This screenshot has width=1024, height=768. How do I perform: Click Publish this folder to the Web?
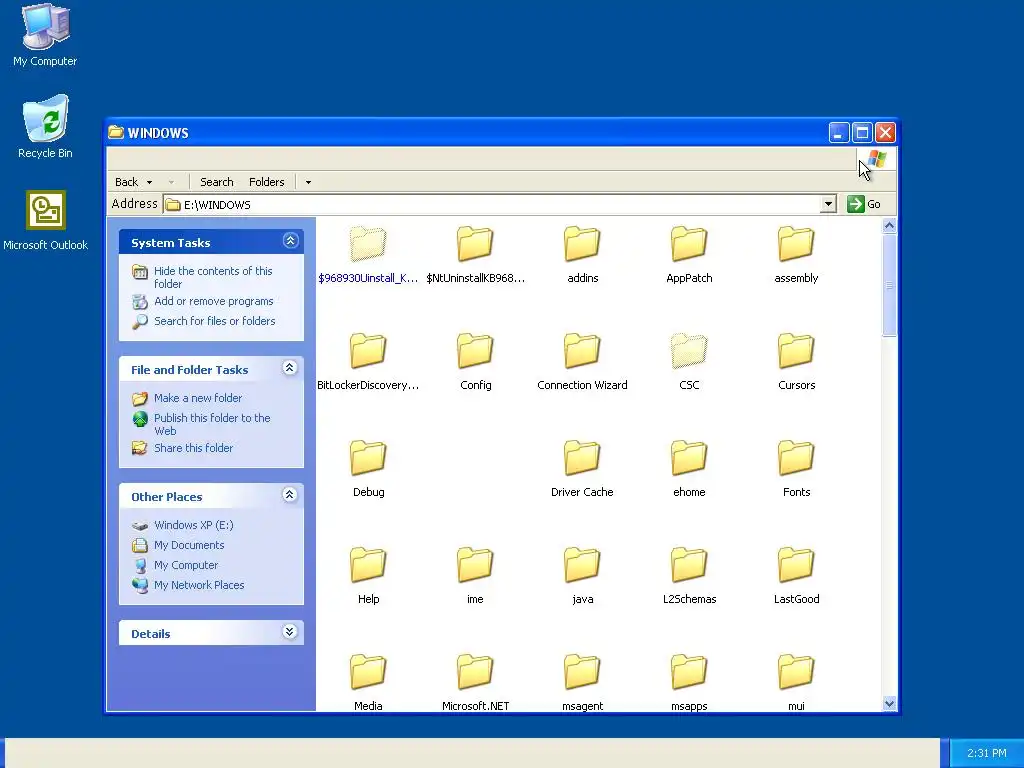212,424
